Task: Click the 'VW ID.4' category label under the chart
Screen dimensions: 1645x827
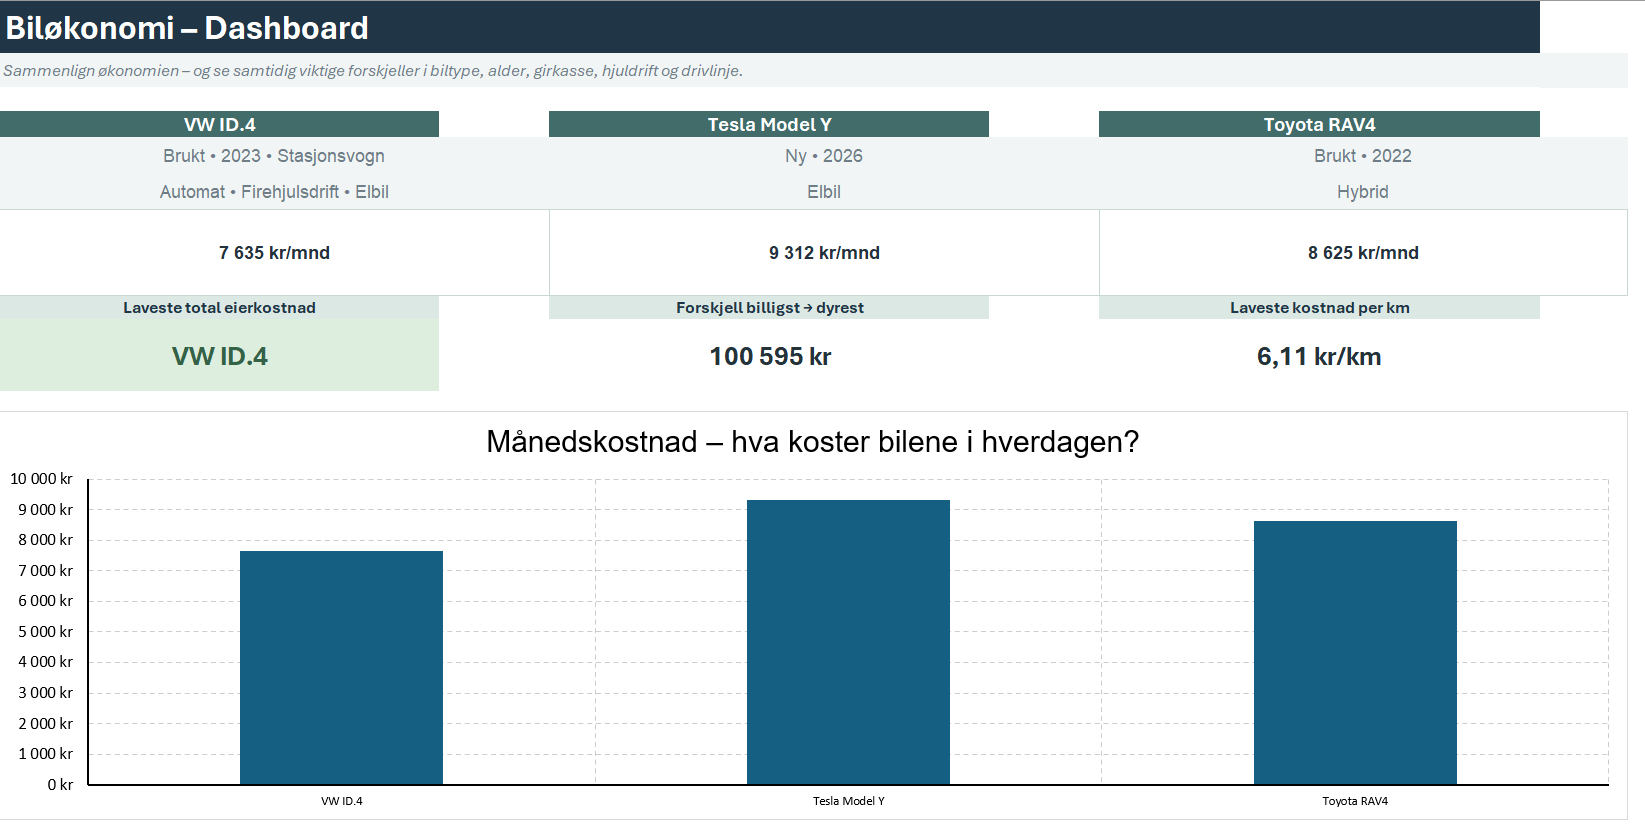Action: pyautogui.click(x=342, y=801)
